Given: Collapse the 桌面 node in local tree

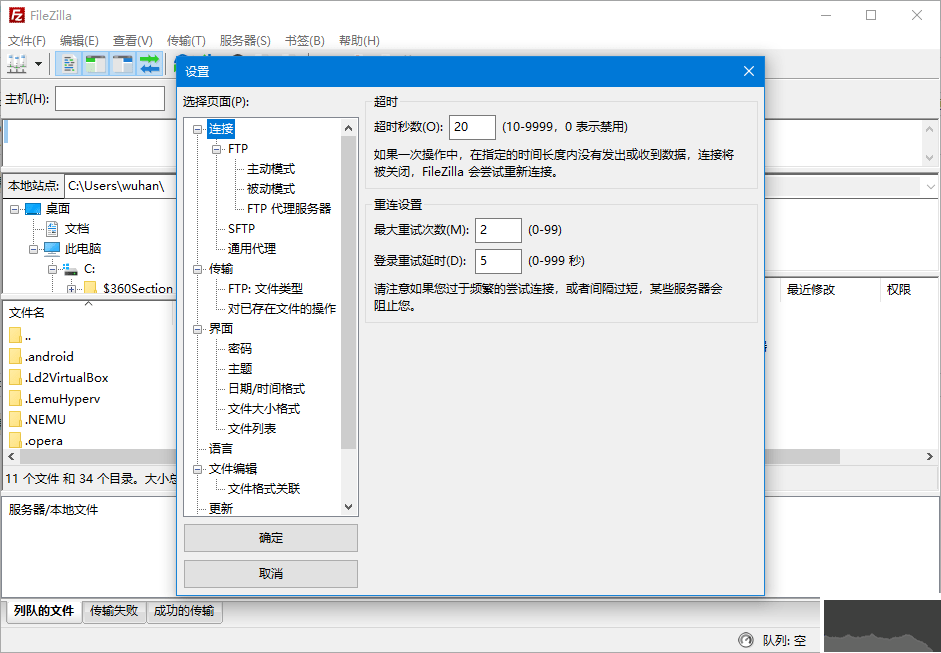Looking at the screenshot, I should pyautogui.click(x=14, y=209).
